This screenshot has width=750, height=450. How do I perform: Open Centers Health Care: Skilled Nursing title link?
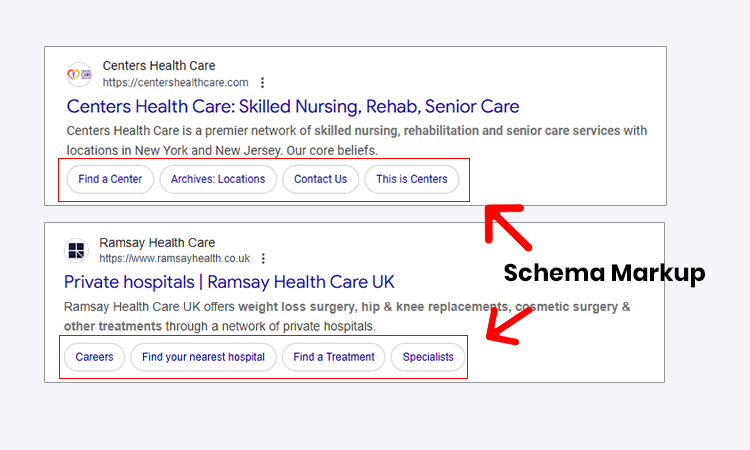(293, 106)
